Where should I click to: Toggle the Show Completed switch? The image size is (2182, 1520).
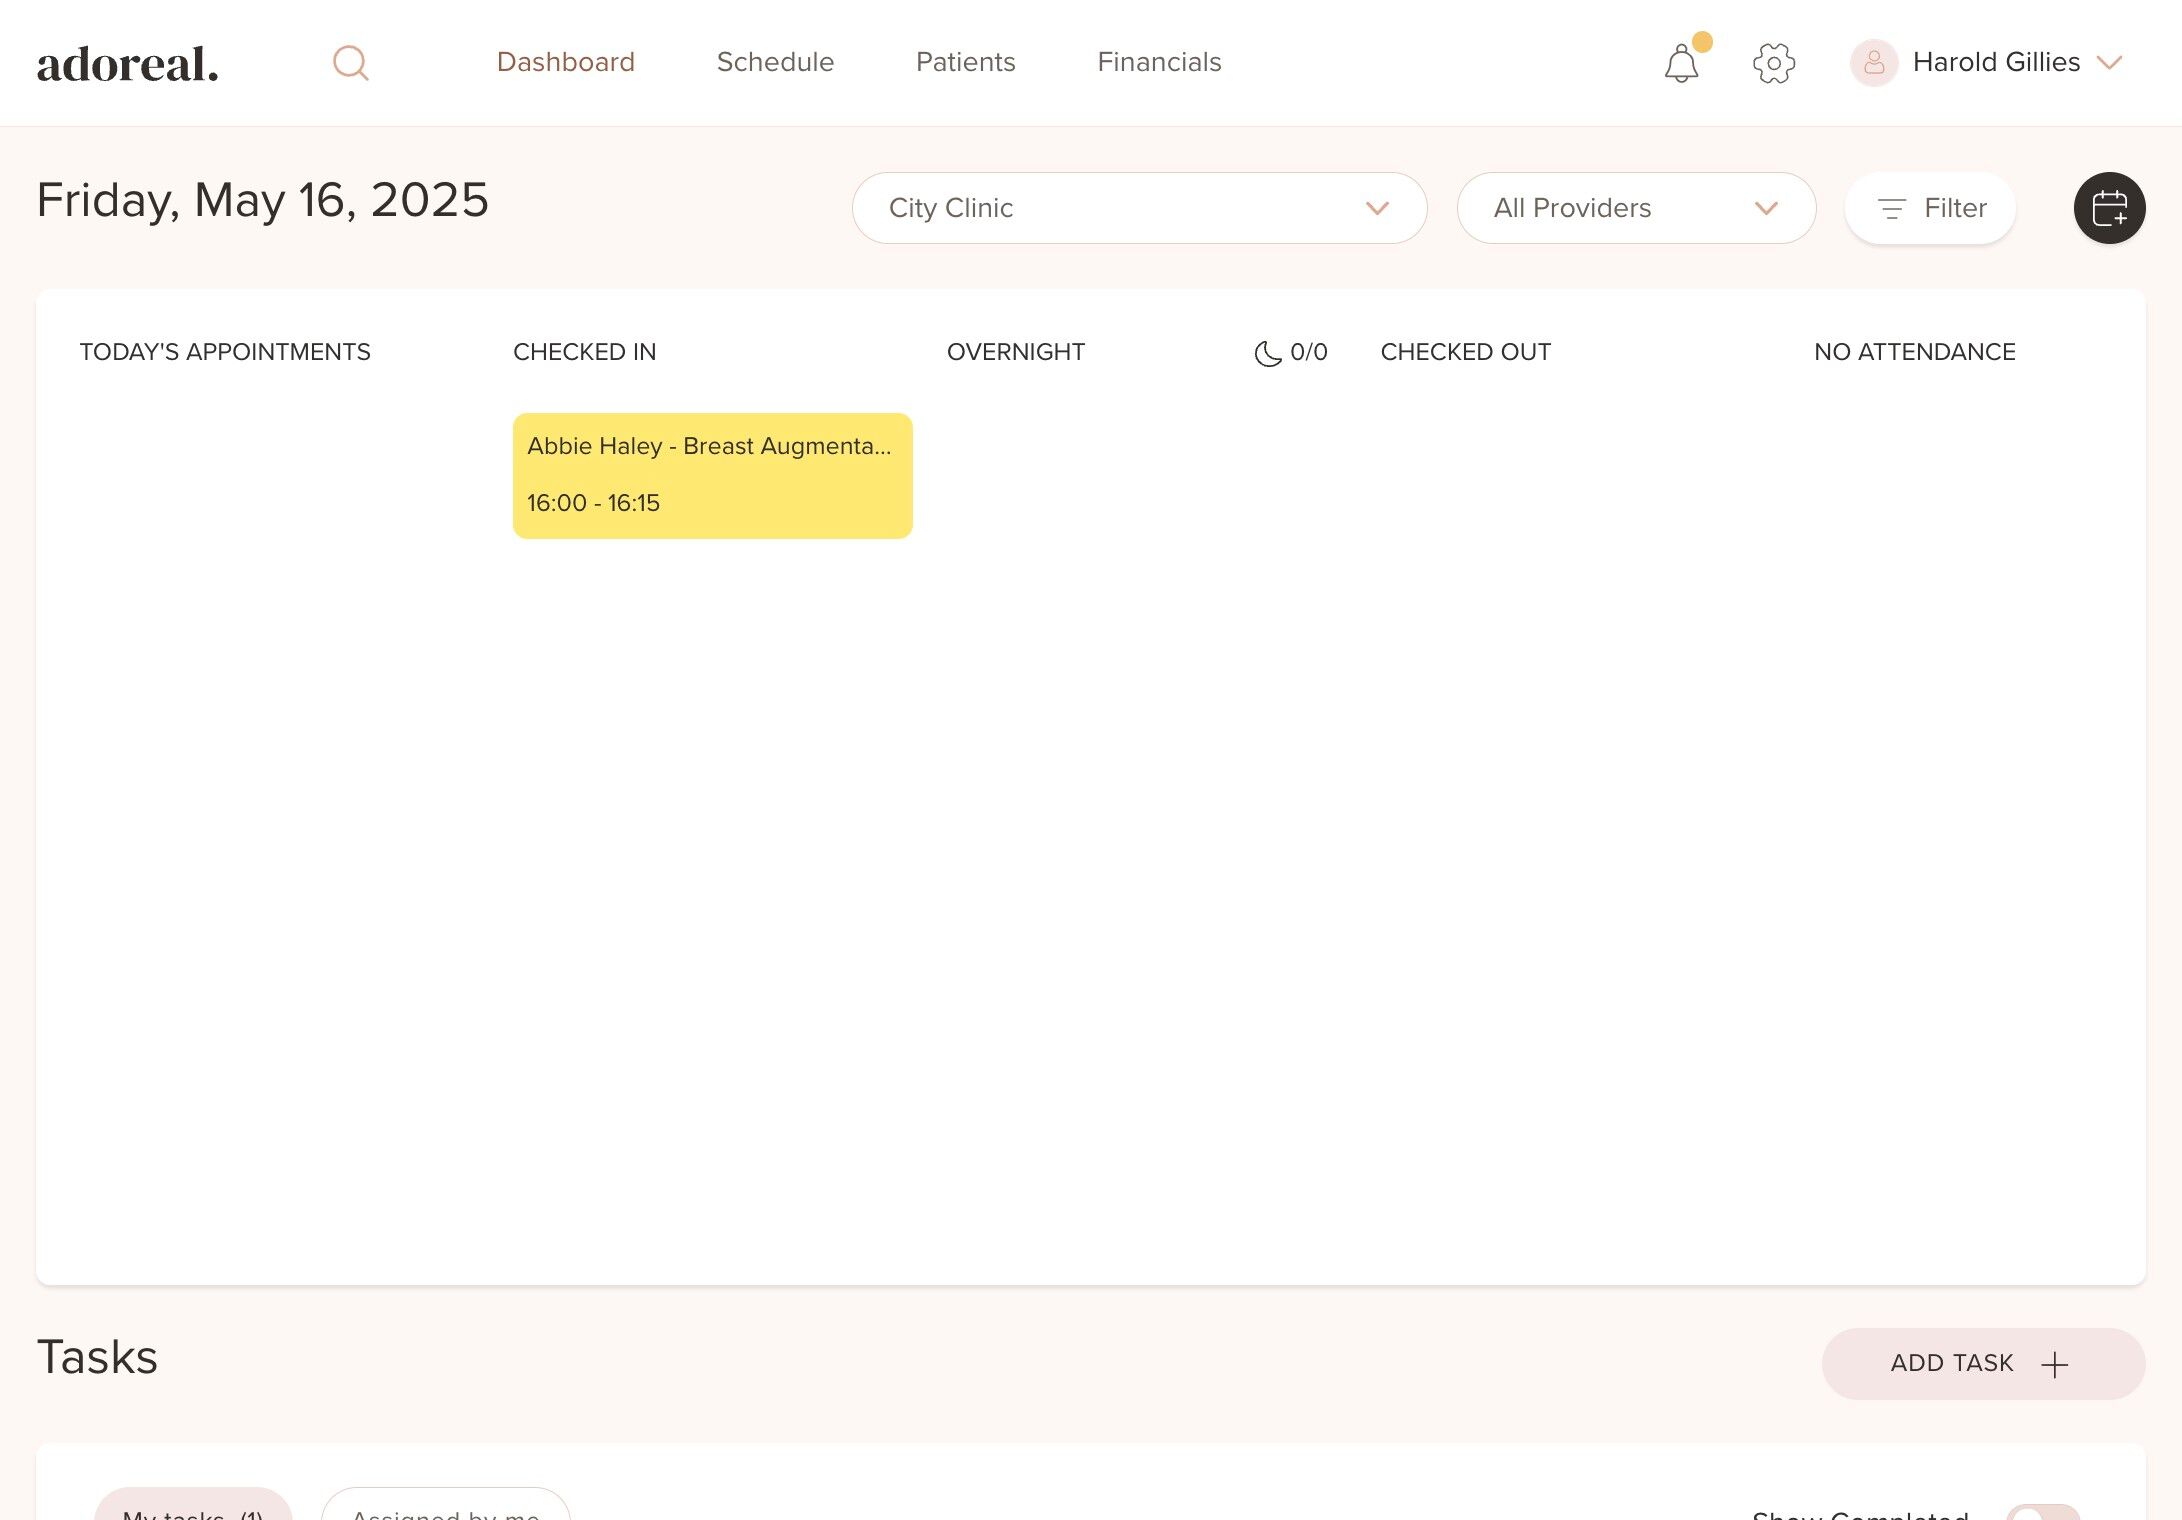tap(2042, 1512)
